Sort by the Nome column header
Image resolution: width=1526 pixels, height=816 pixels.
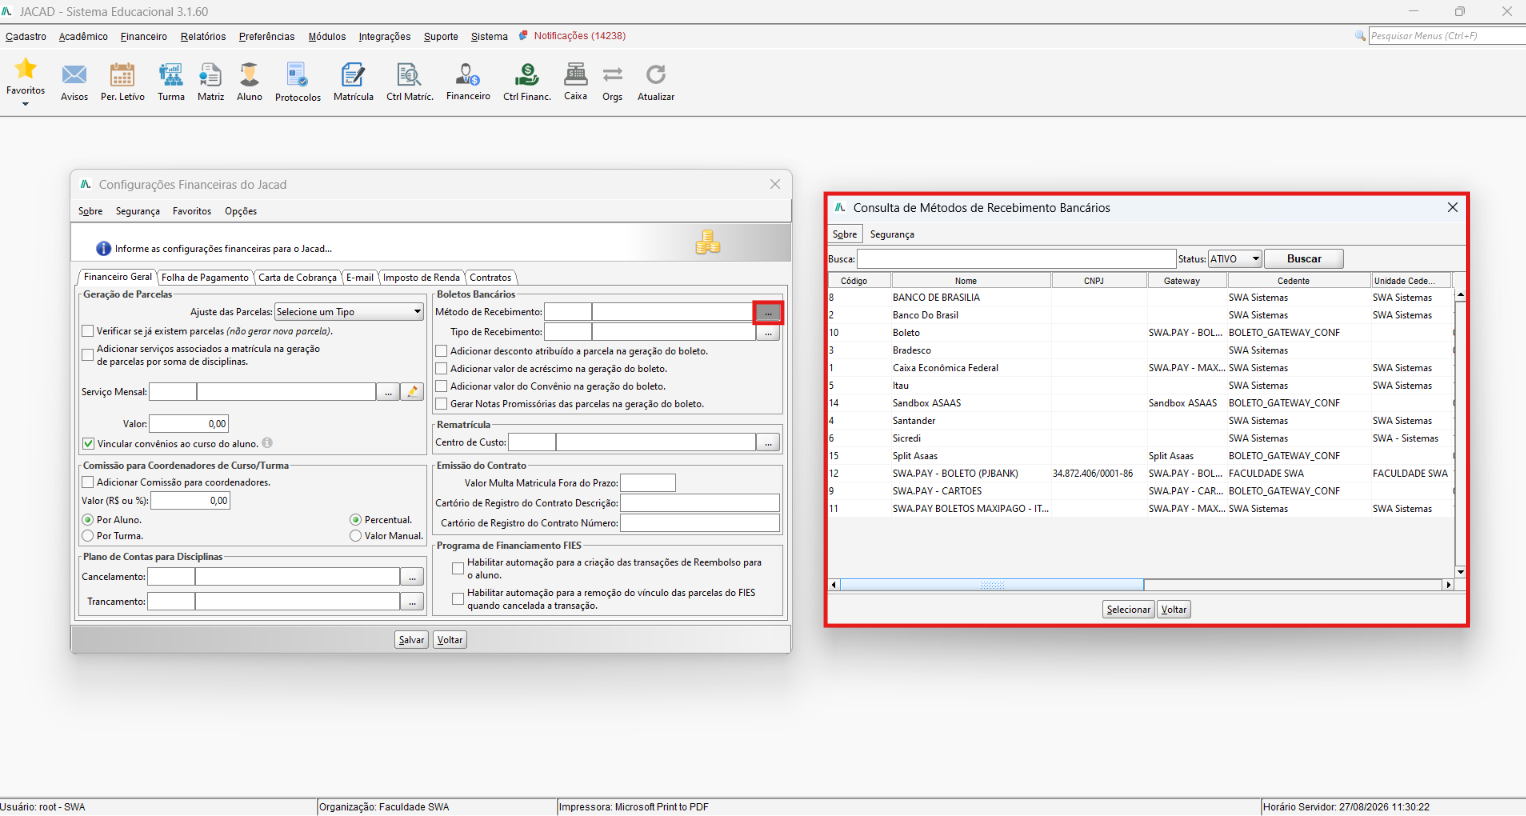pyautogui.click(x=965, y=281)
